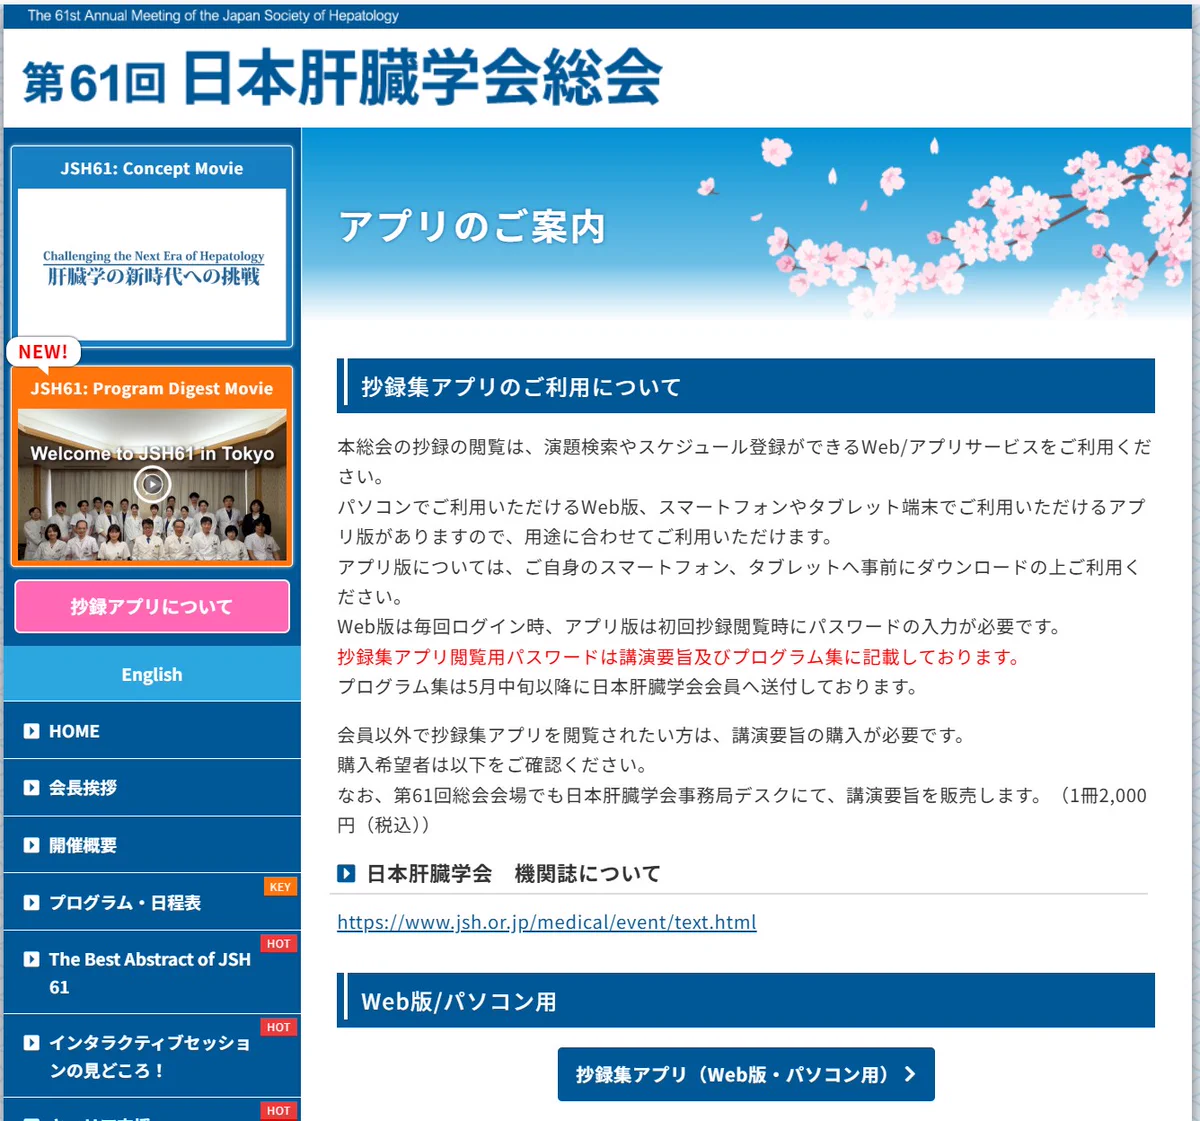The height and width of the screenshot is (1121, 1200).
Task: Click the KEY badge on プログラム・日程表
Action: (x=280, y=887)
